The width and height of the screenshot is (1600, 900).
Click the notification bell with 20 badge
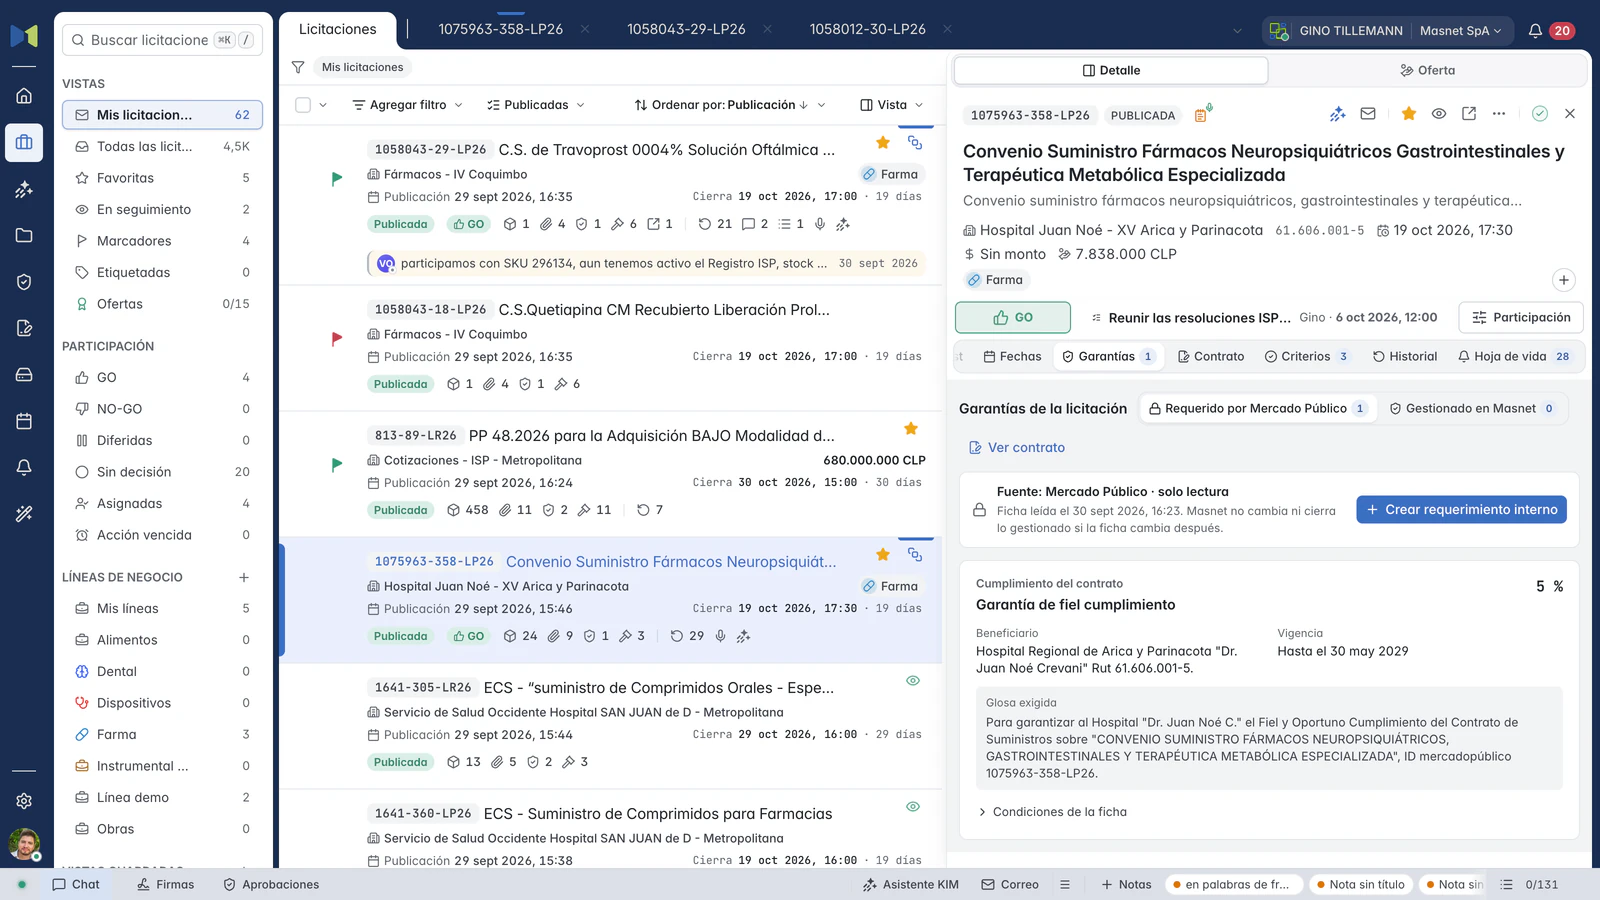tap(1549, 31)
